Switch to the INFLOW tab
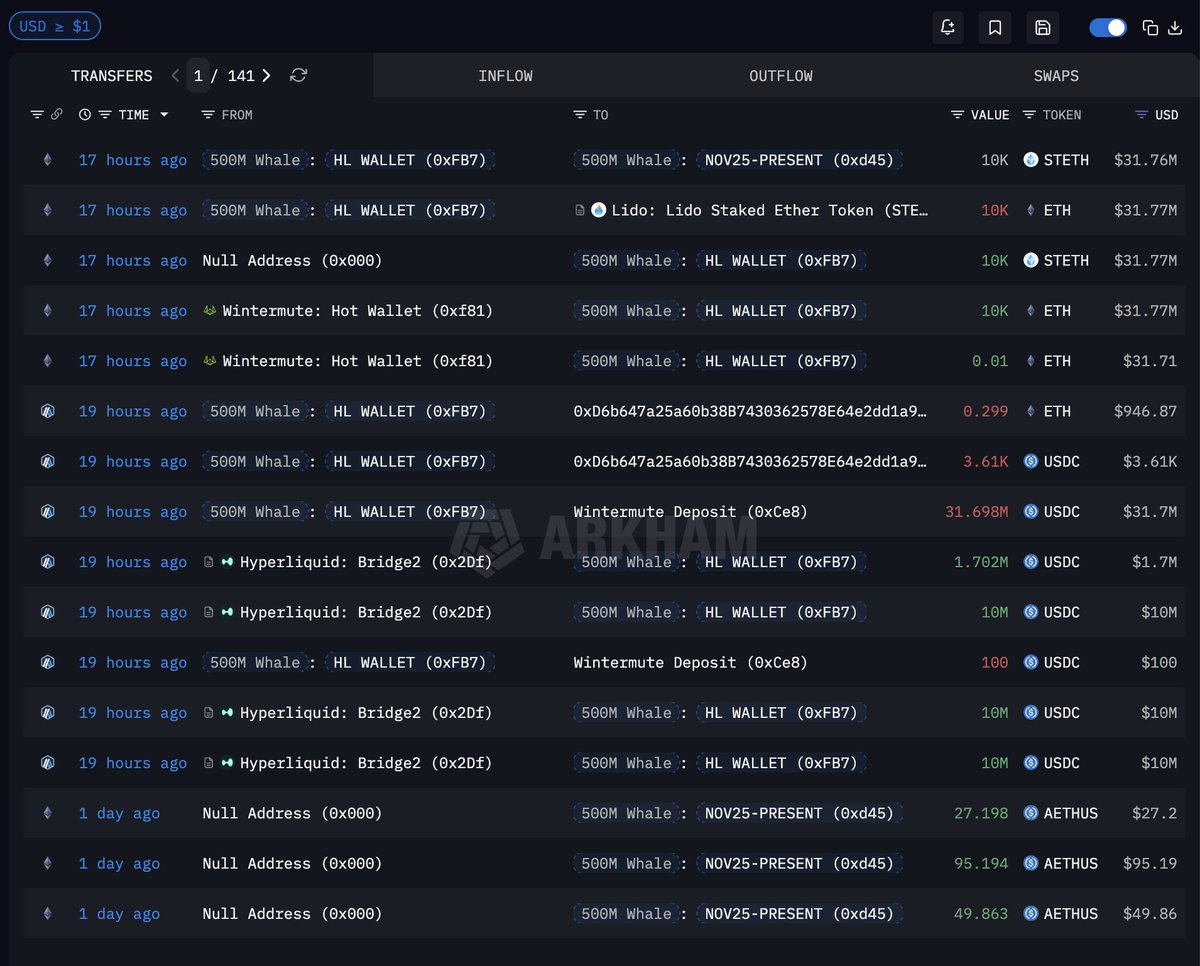 [505, 76]
